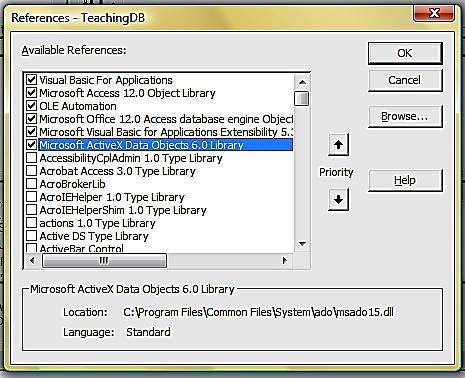
Task: Enable the AcroBrokerLib reference
Action: click(x=31, y=184)
